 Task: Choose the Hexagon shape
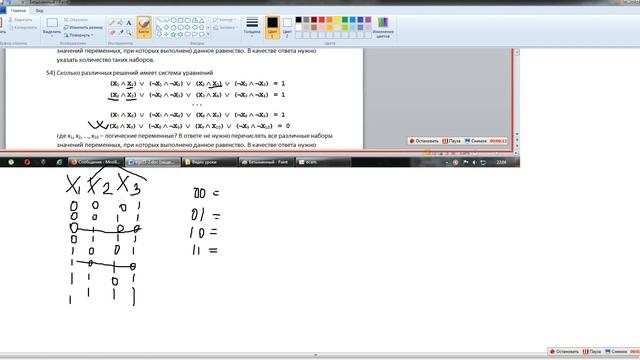180,27
